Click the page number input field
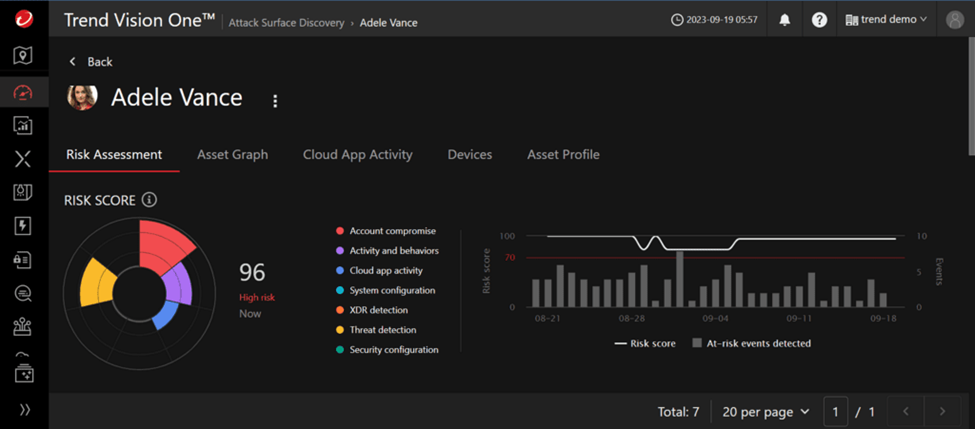The width and height of the screenshot is (975, 429). [836, 412]
